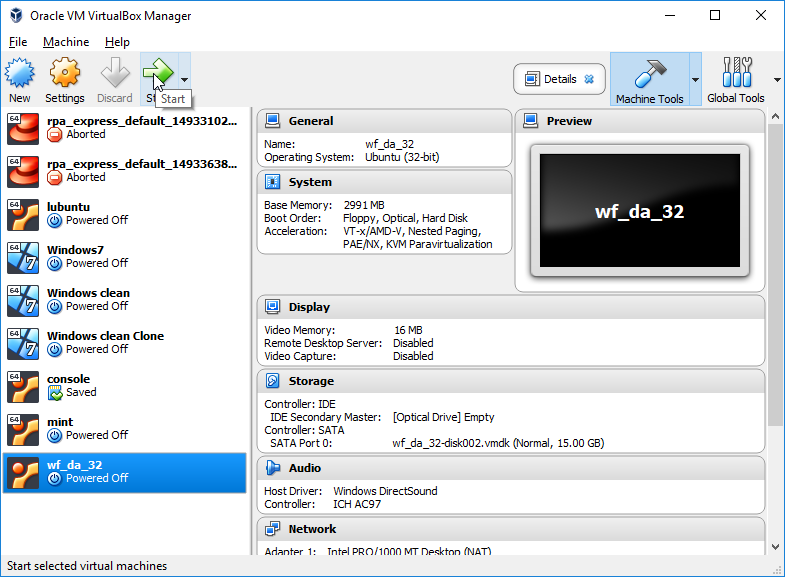This screenshot has height=577, width=785.
Task: Open the Start button dropdown arrow
Action: click(184, 80)
